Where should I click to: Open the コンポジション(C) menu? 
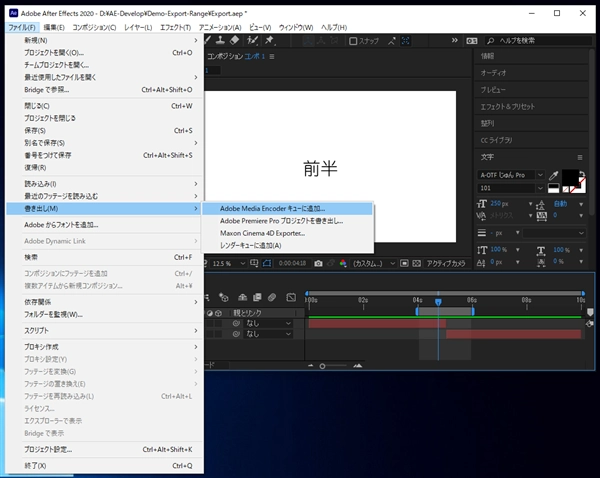pyautogui.click(x=94, y=28)
